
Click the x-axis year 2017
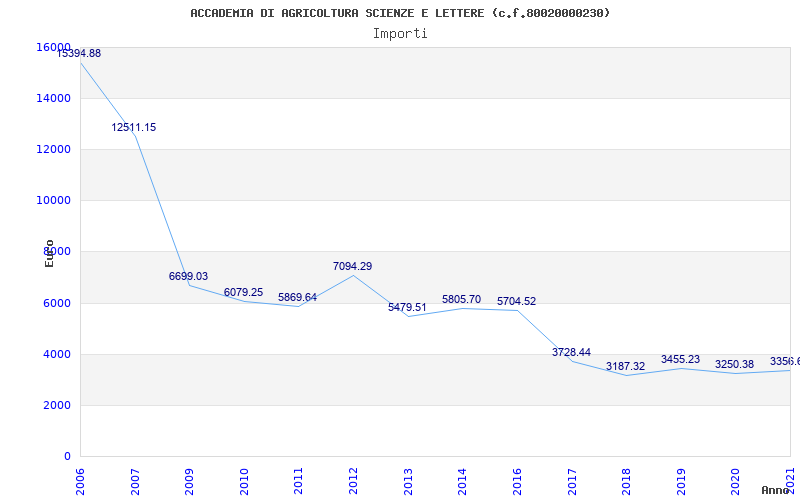(x=571, y=481)
